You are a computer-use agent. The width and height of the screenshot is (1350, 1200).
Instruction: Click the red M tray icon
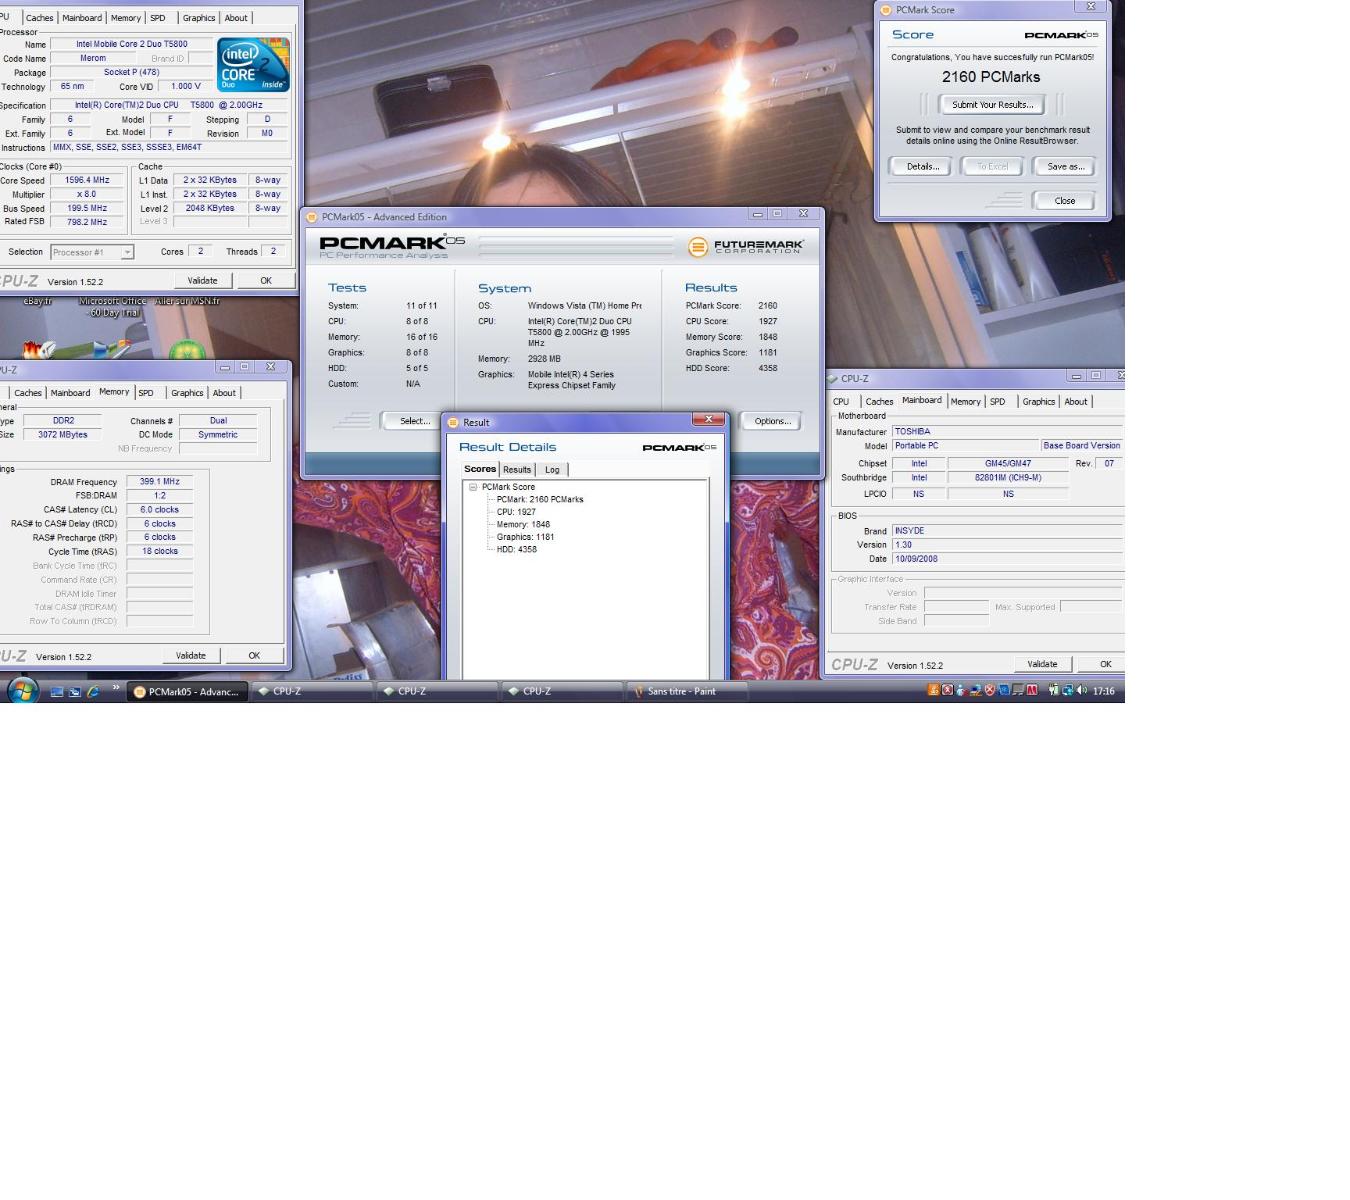point(1031,690)
